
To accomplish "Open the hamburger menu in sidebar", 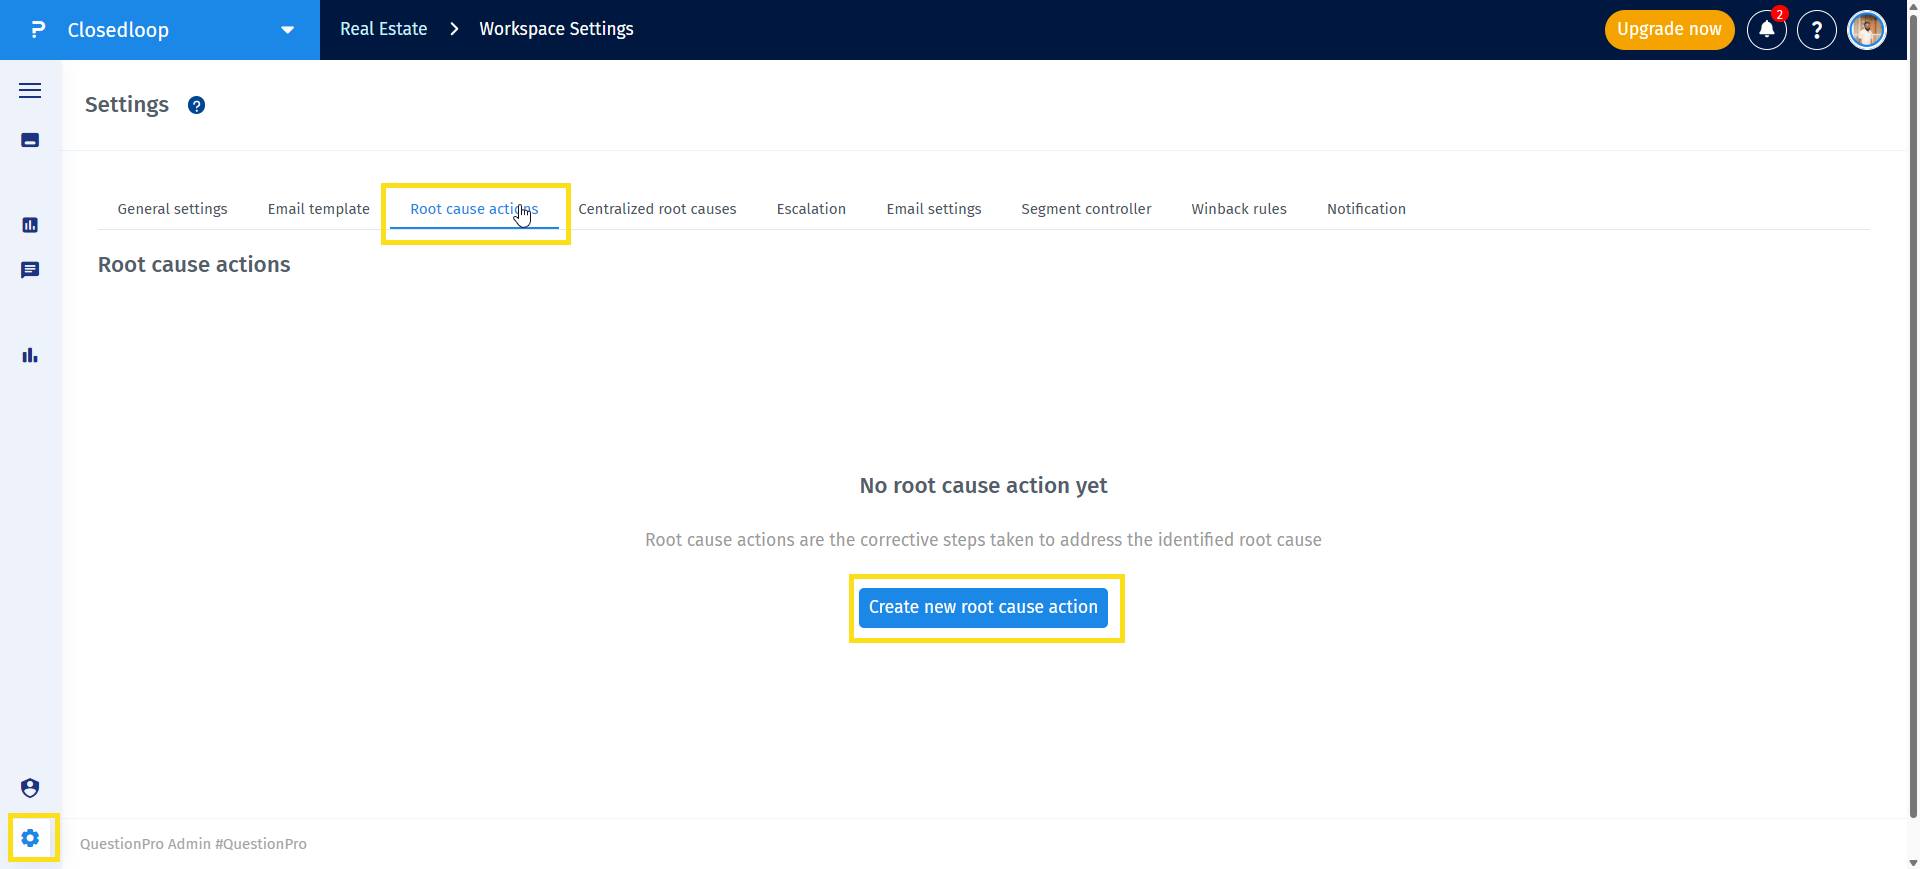I will click(x=30, y=90).
